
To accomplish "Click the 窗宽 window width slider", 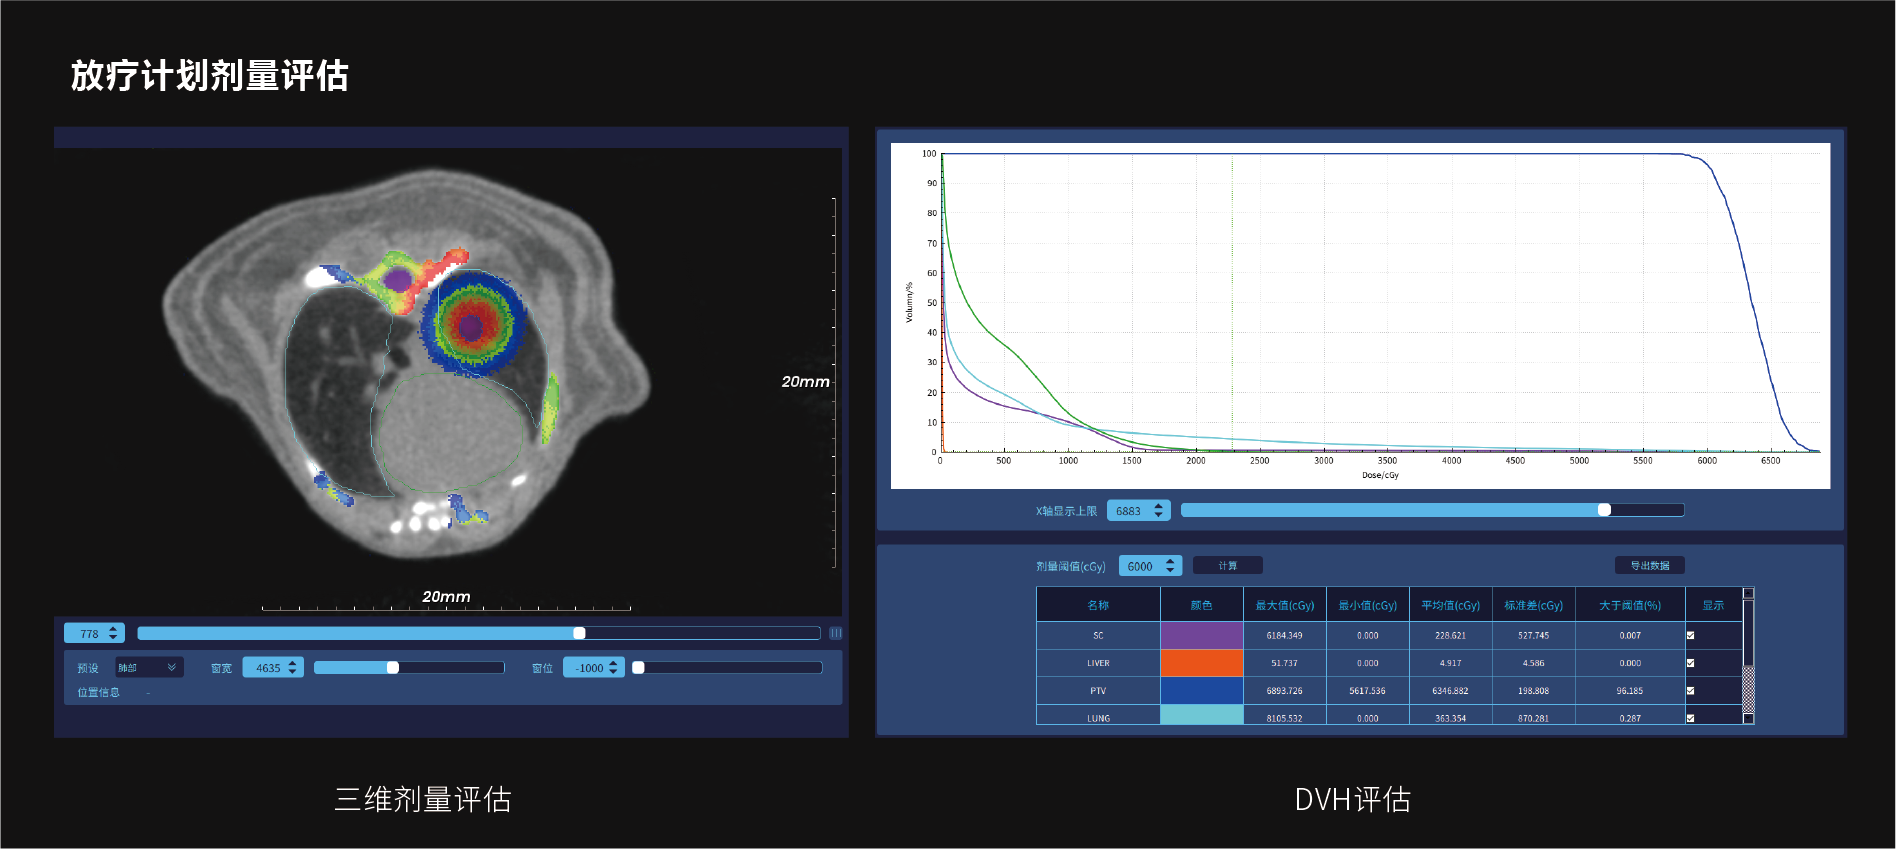I will click(409, 667).
